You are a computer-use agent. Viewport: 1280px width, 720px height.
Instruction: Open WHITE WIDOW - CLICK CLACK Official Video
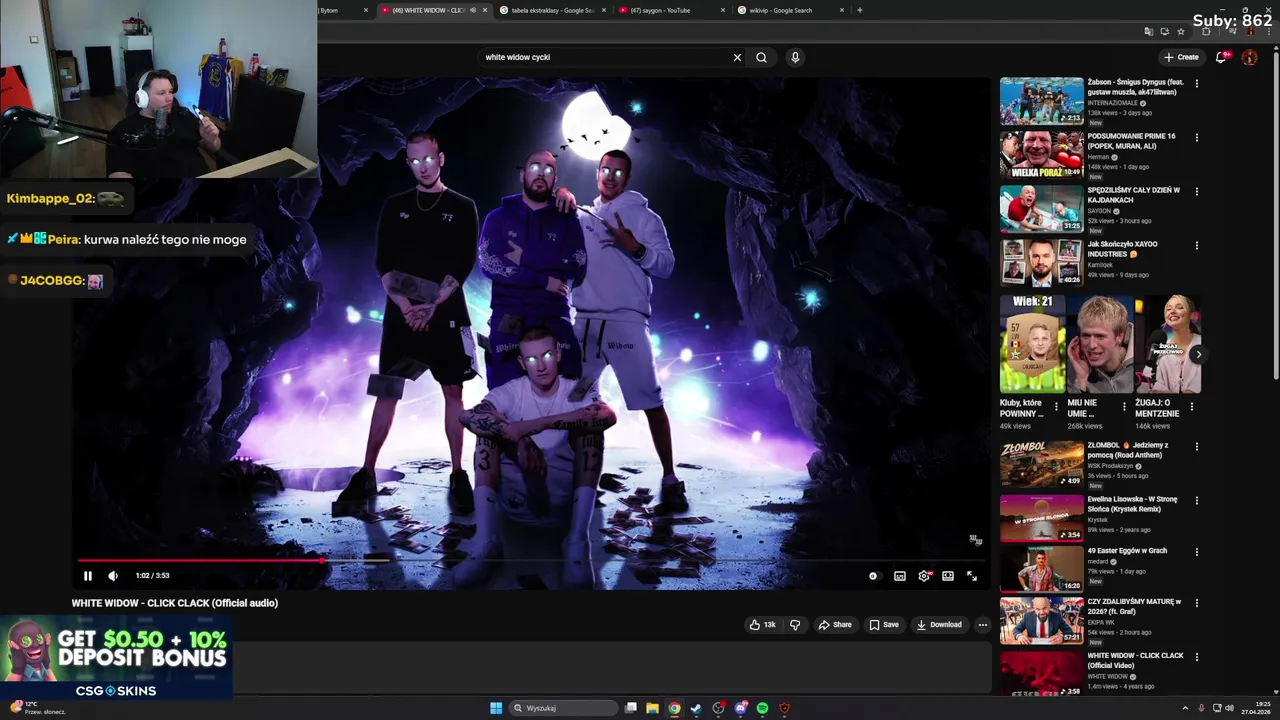1041,673
